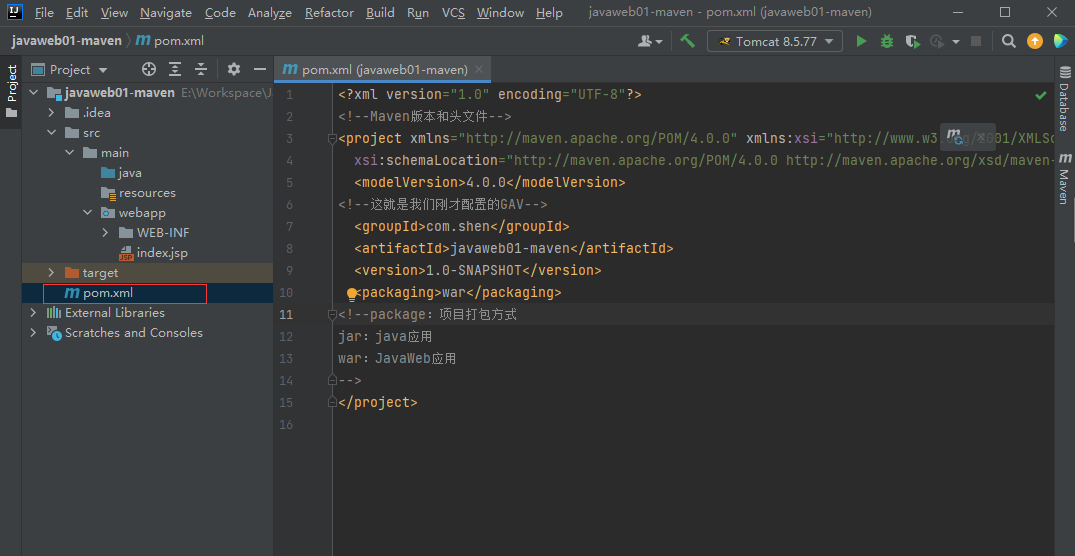1075x556 pixels.
Task: Open the VCS menu
Action: pos(453,12)
